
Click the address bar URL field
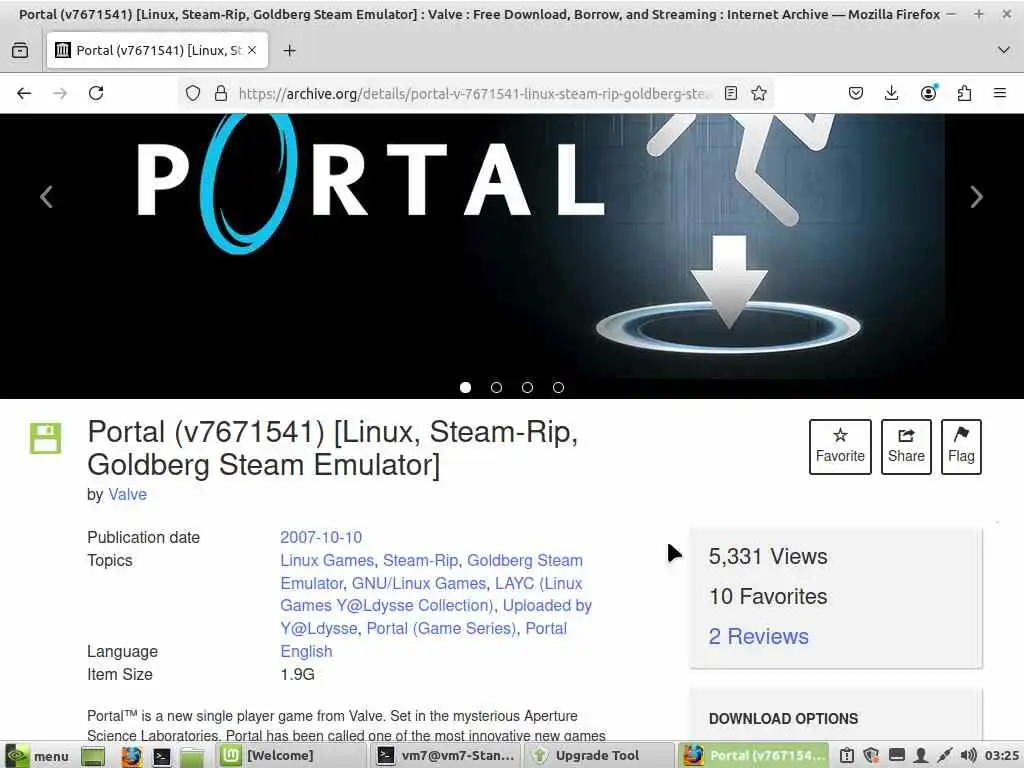click(475, 93)
